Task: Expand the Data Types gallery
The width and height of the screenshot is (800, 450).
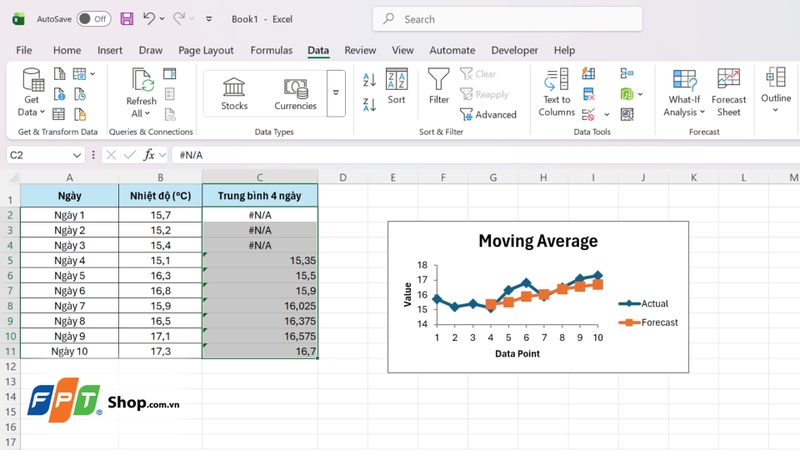Action: [x=336, y=93]
